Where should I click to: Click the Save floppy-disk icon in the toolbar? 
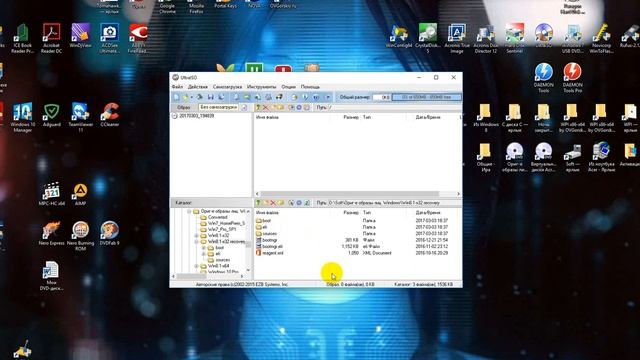point(211,97)
